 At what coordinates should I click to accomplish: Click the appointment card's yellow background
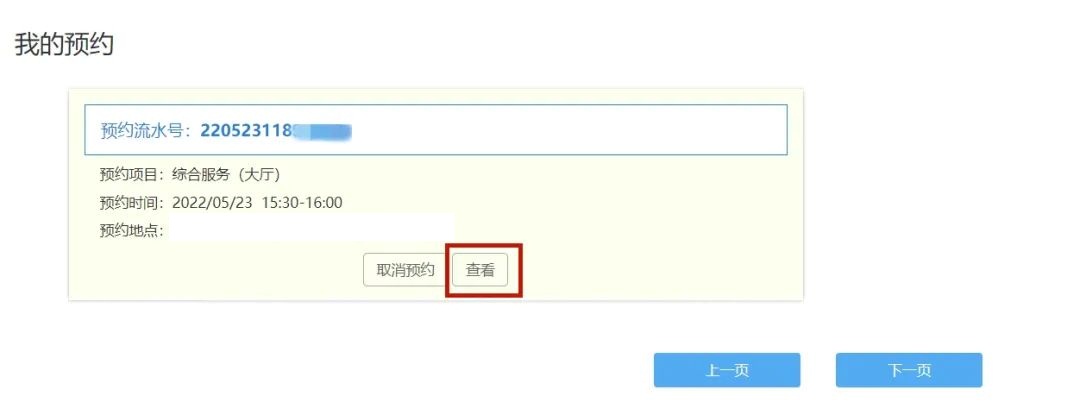654,227
